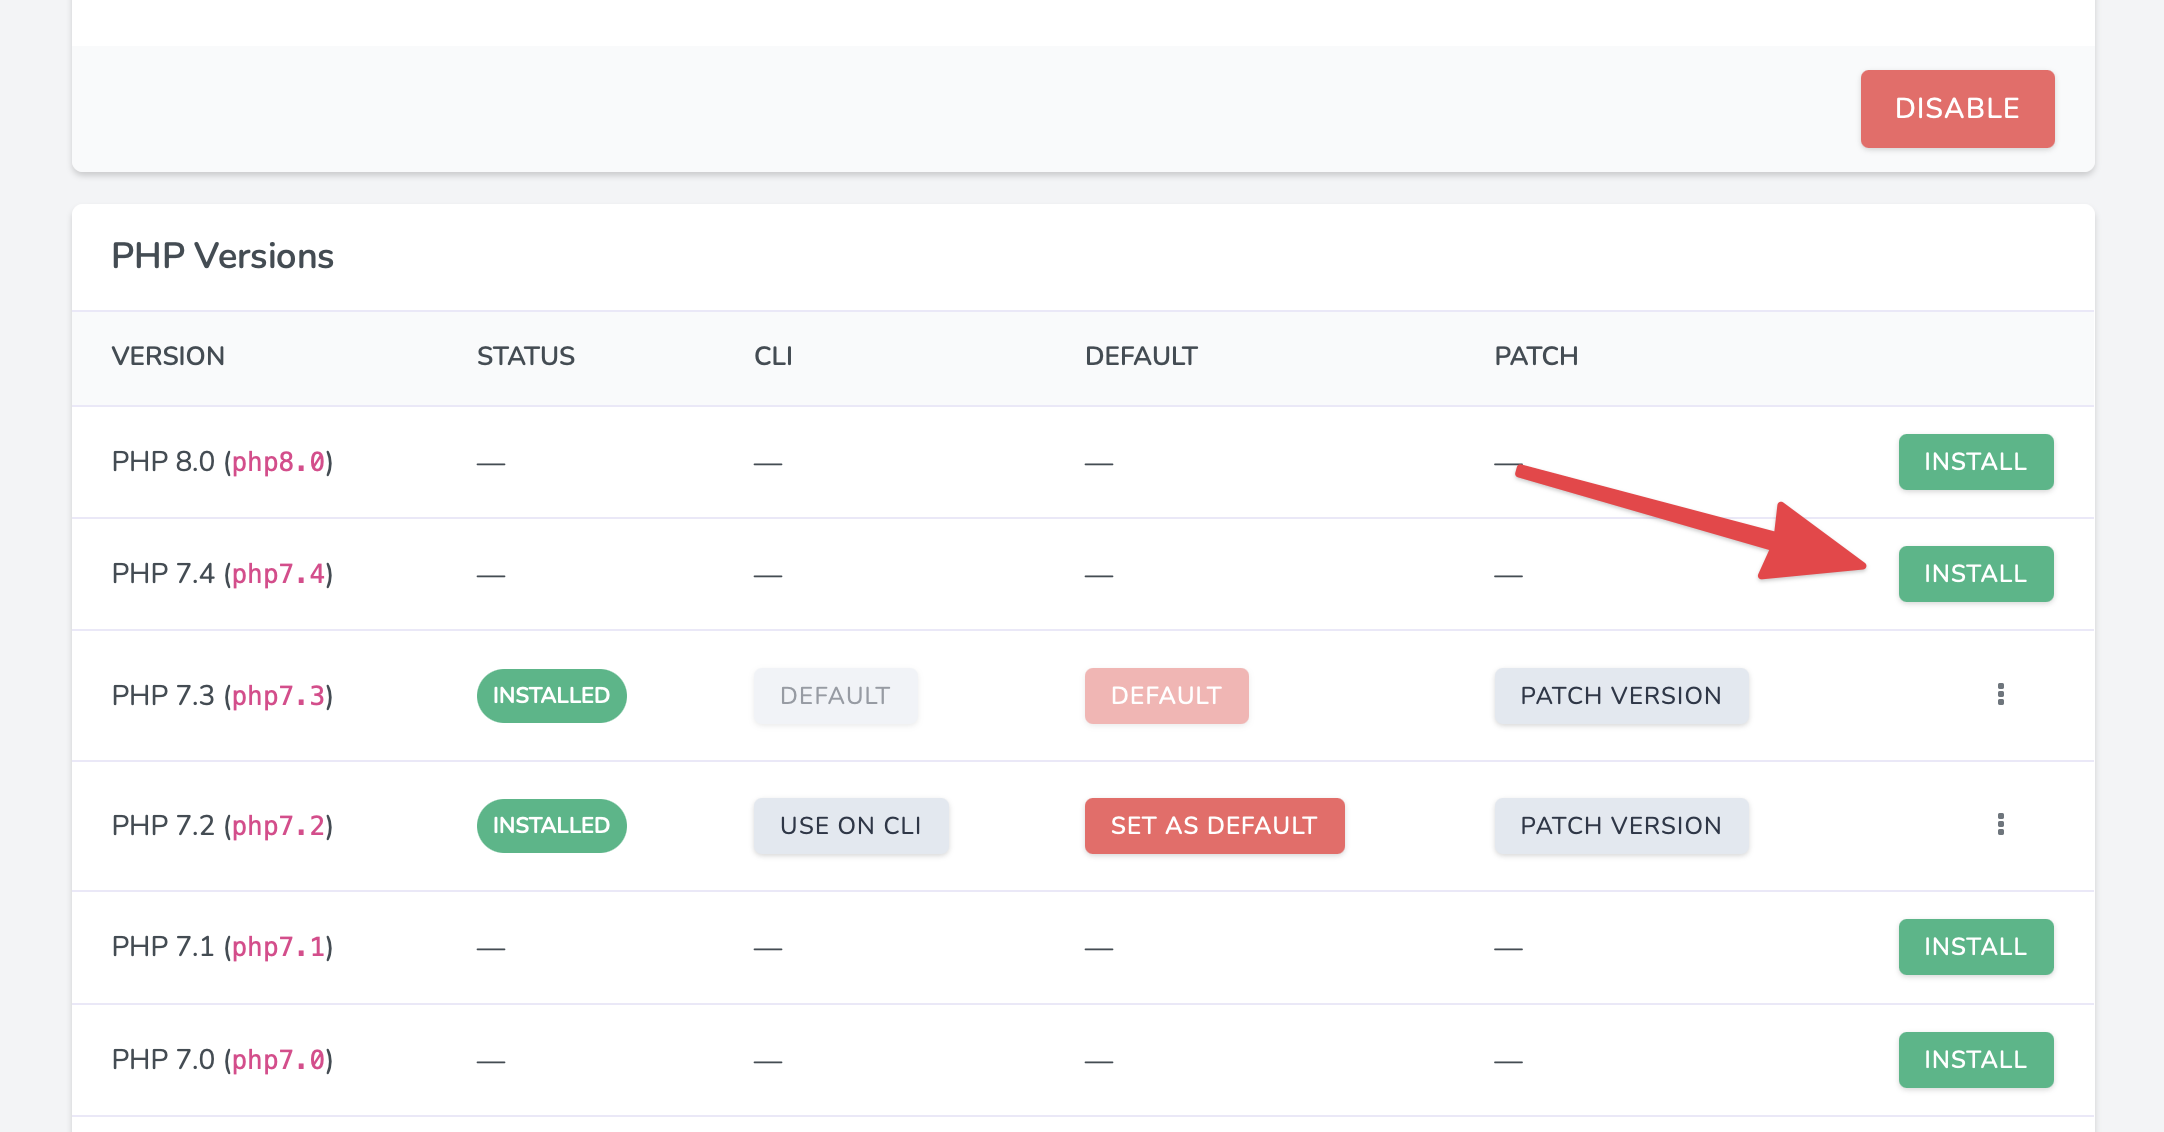Image resolution: width=2164 pixels, height=1132 pixels.
Task: Open the kebab menu for PHP 7.3
Action: 2001,695
